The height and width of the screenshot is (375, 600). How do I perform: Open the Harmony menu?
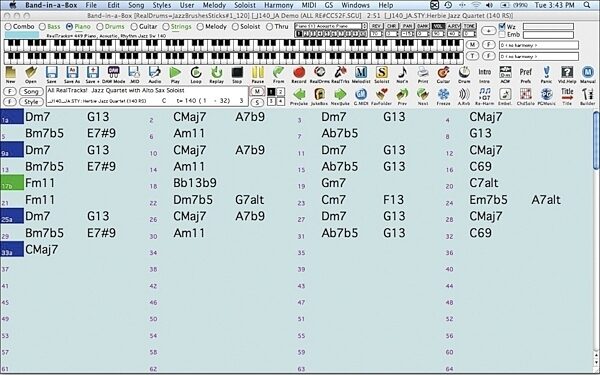tap(279, 5)
